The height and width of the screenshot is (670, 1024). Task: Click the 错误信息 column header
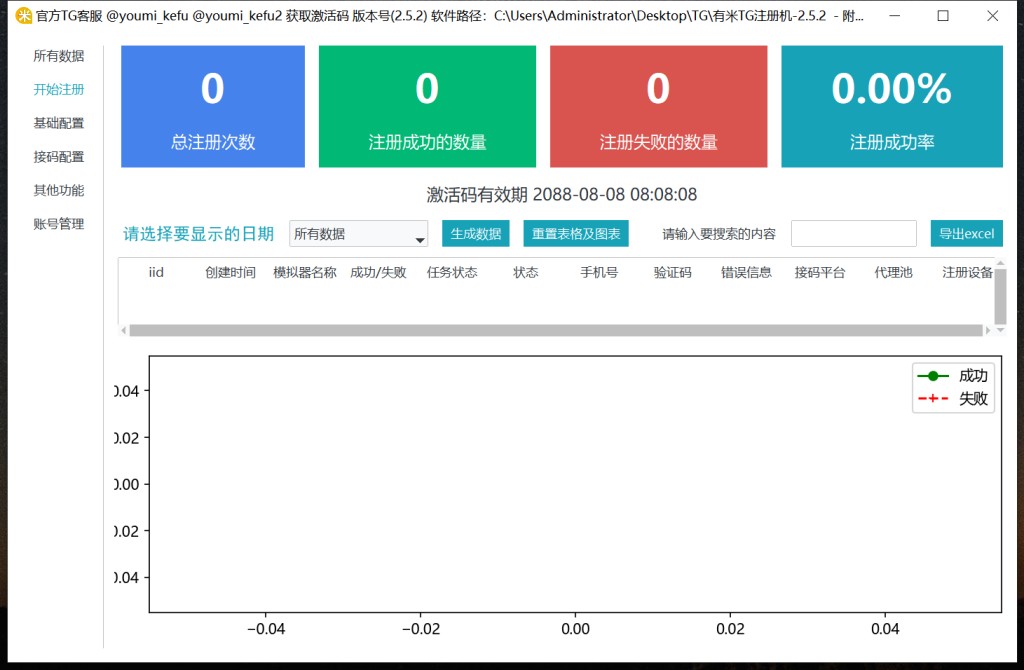[x=746, y=272]
